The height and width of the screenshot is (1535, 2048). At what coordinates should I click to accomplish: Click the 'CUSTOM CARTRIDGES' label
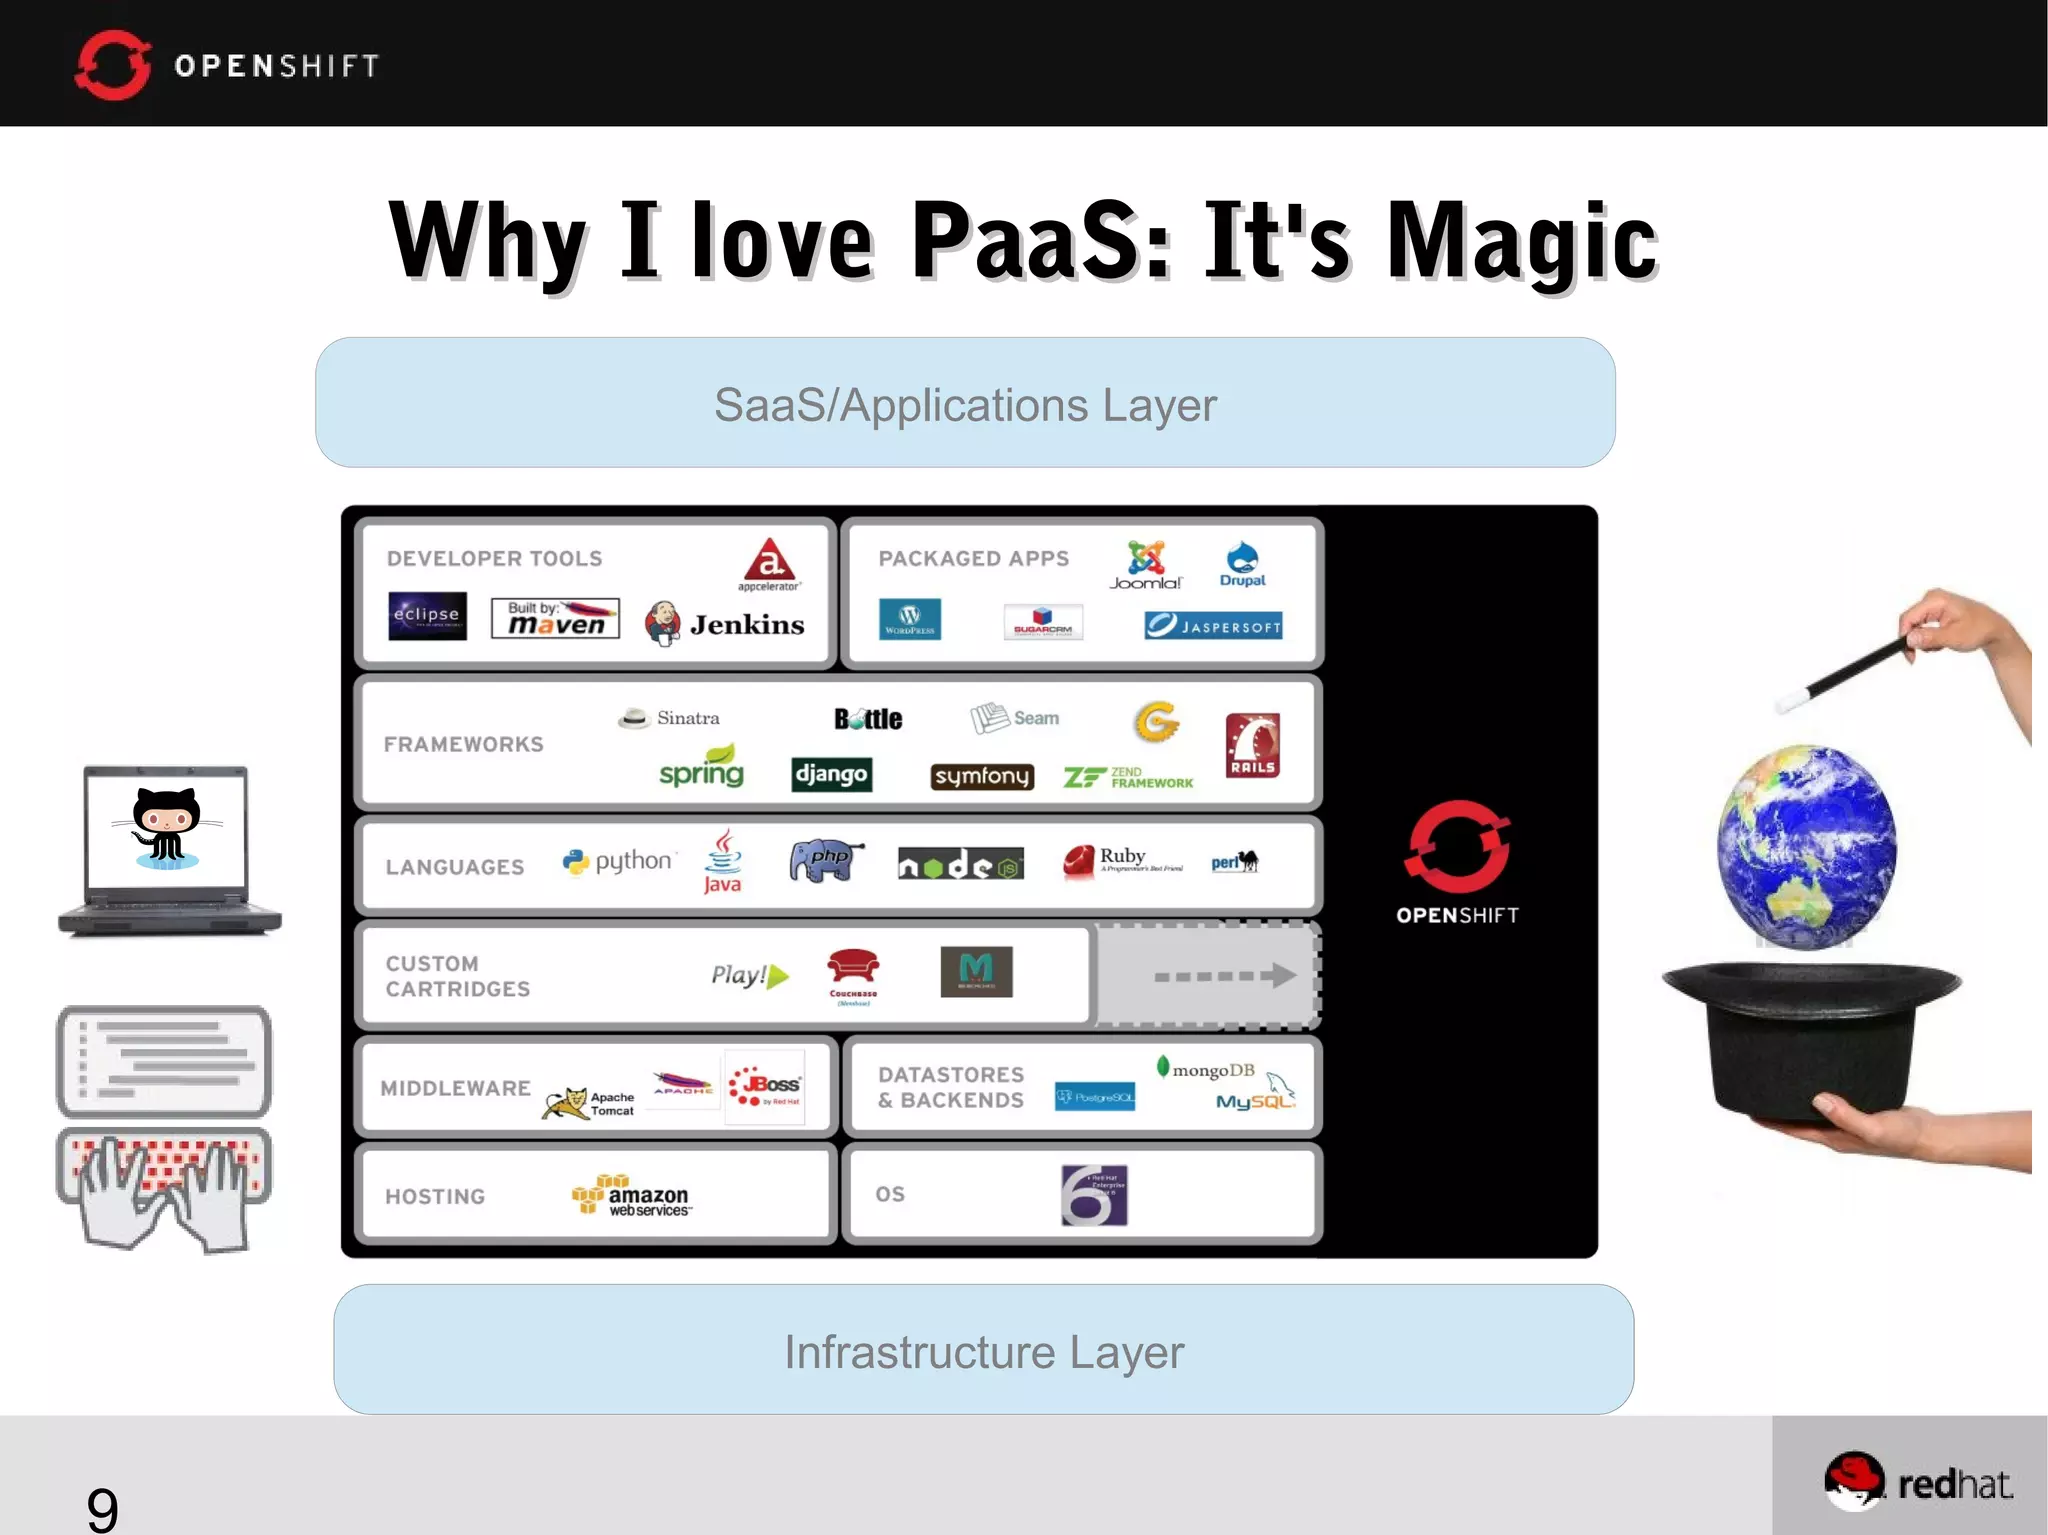coord(458,977)
